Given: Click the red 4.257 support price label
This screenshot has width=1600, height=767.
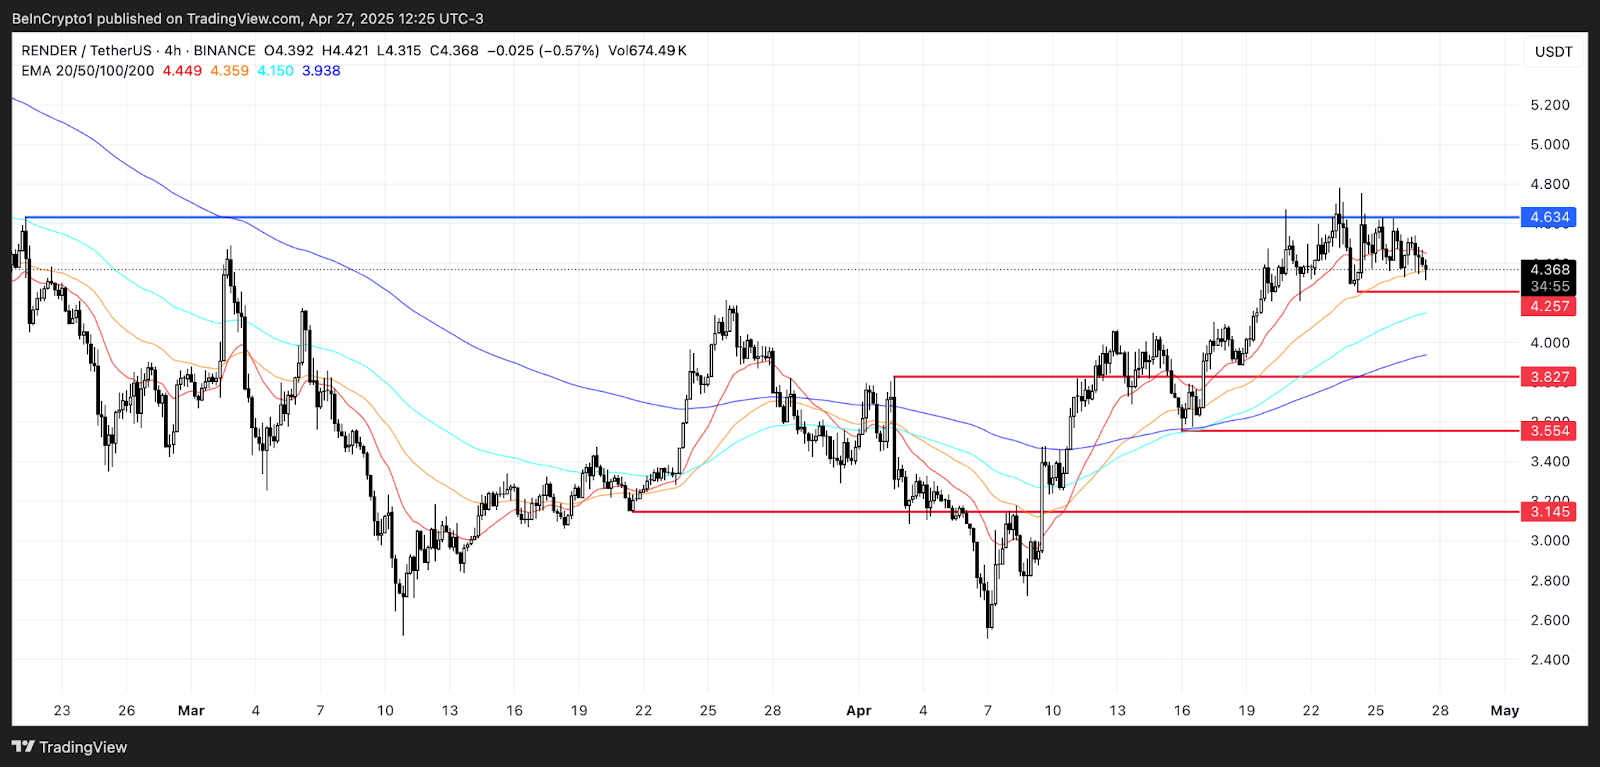Looking at the screenshot, I should (1548, 306).
